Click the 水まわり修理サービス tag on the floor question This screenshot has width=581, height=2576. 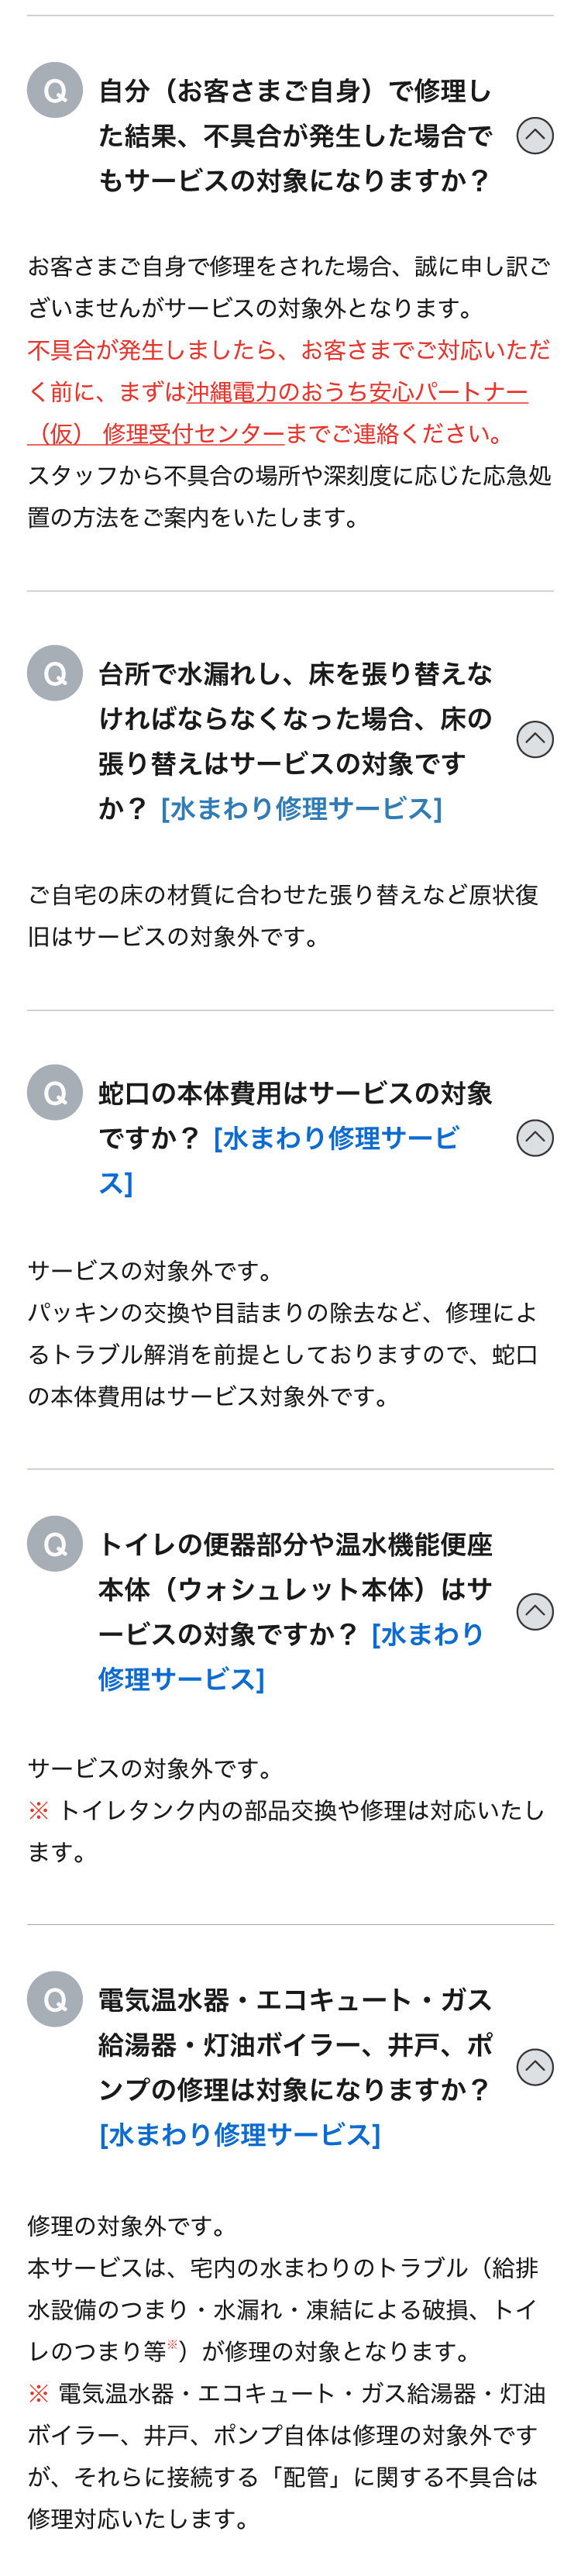coord(301,808)
